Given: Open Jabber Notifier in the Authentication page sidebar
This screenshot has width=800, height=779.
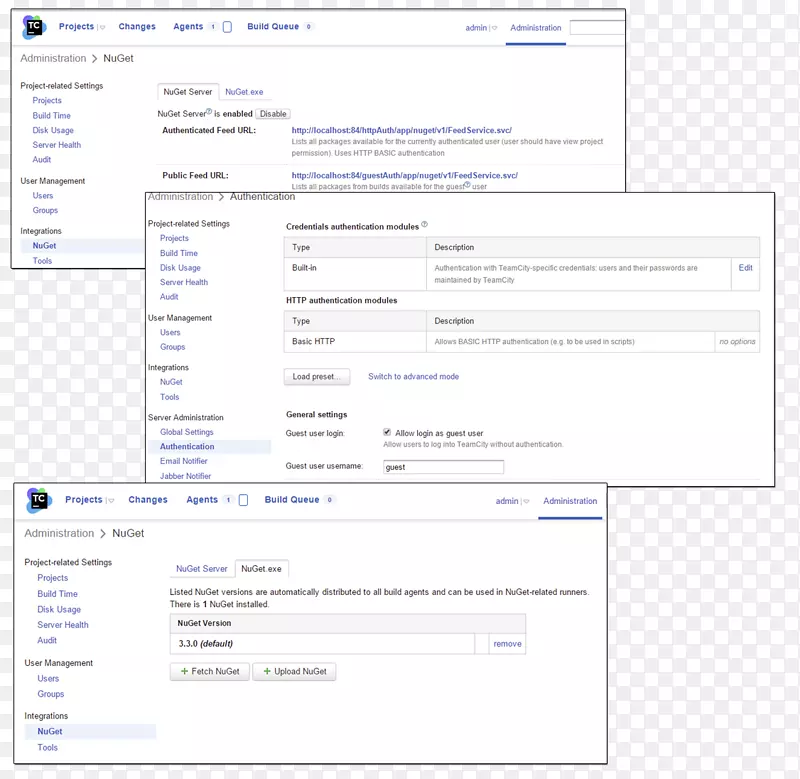Looking at the screenshot, I should [x=185, y=476].
